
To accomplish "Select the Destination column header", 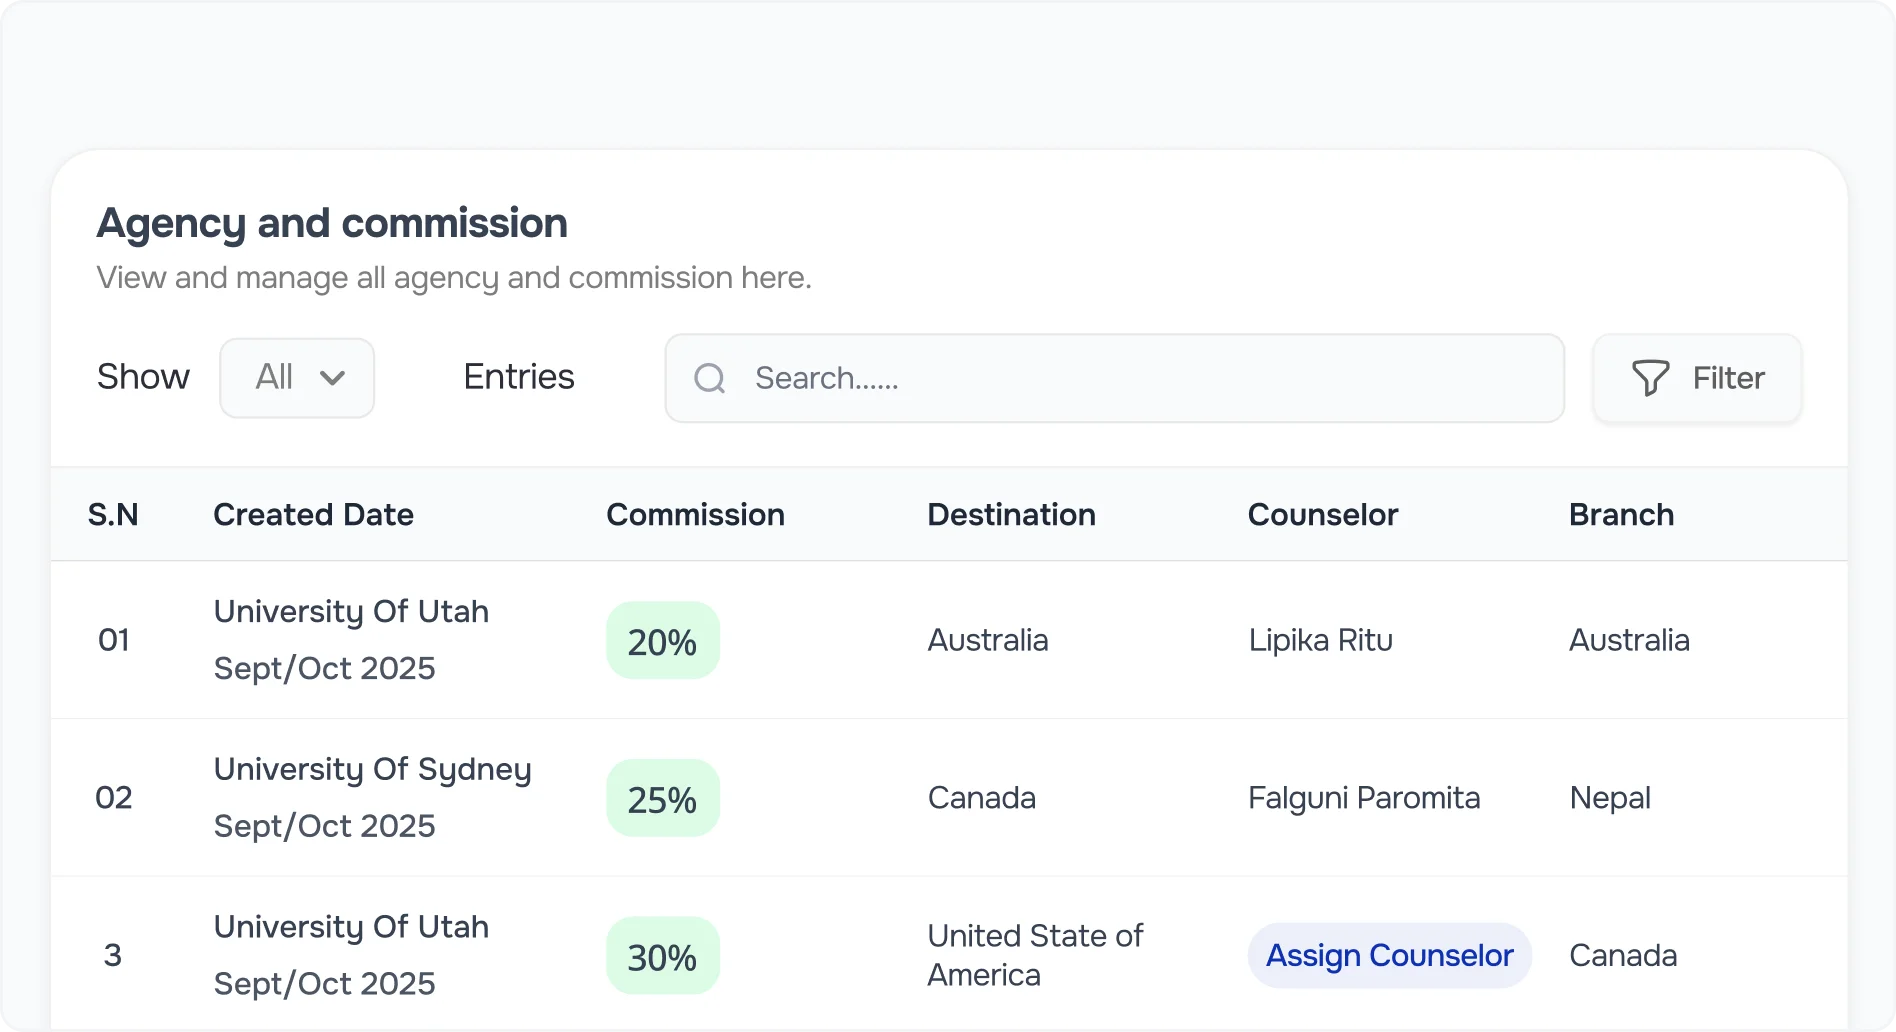I will coord(1011,514).
